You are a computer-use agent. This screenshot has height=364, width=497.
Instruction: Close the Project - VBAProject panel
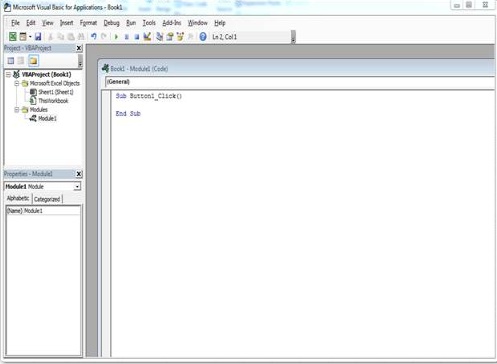(x=79, y=48)
